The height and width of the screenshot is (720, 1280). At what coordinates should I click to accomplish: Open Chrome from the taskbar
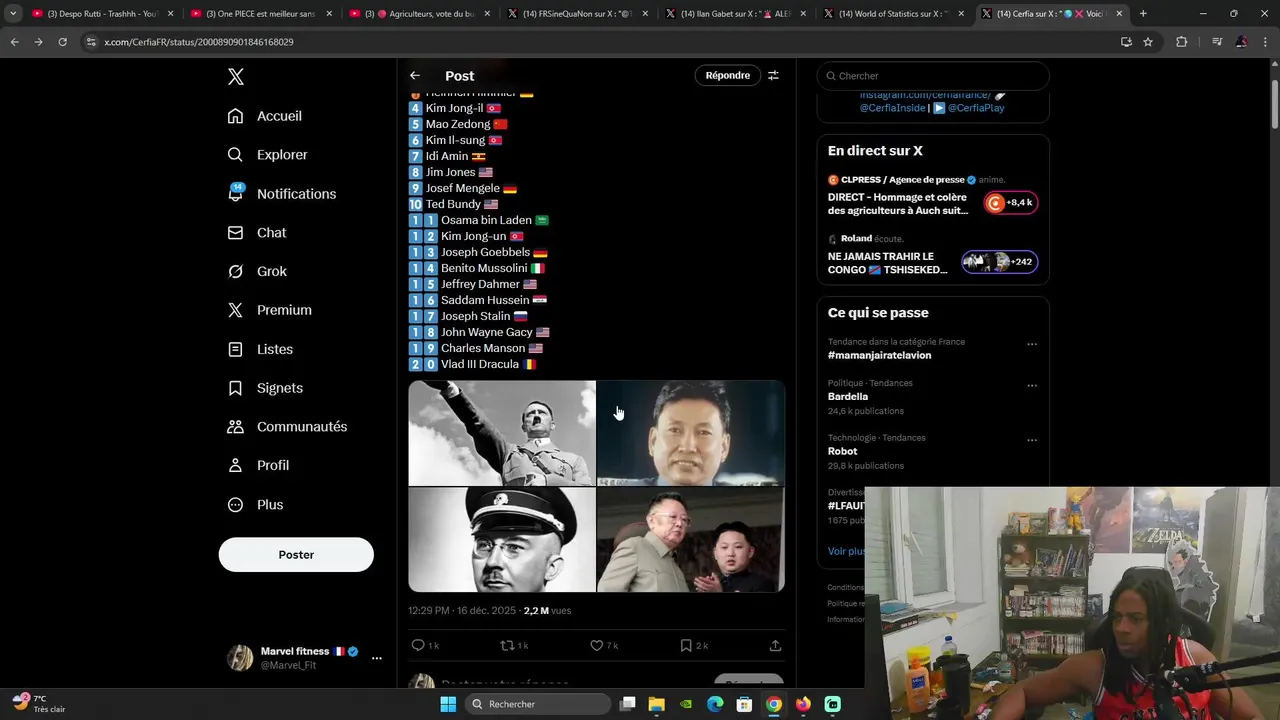click(x=774, y=704)
